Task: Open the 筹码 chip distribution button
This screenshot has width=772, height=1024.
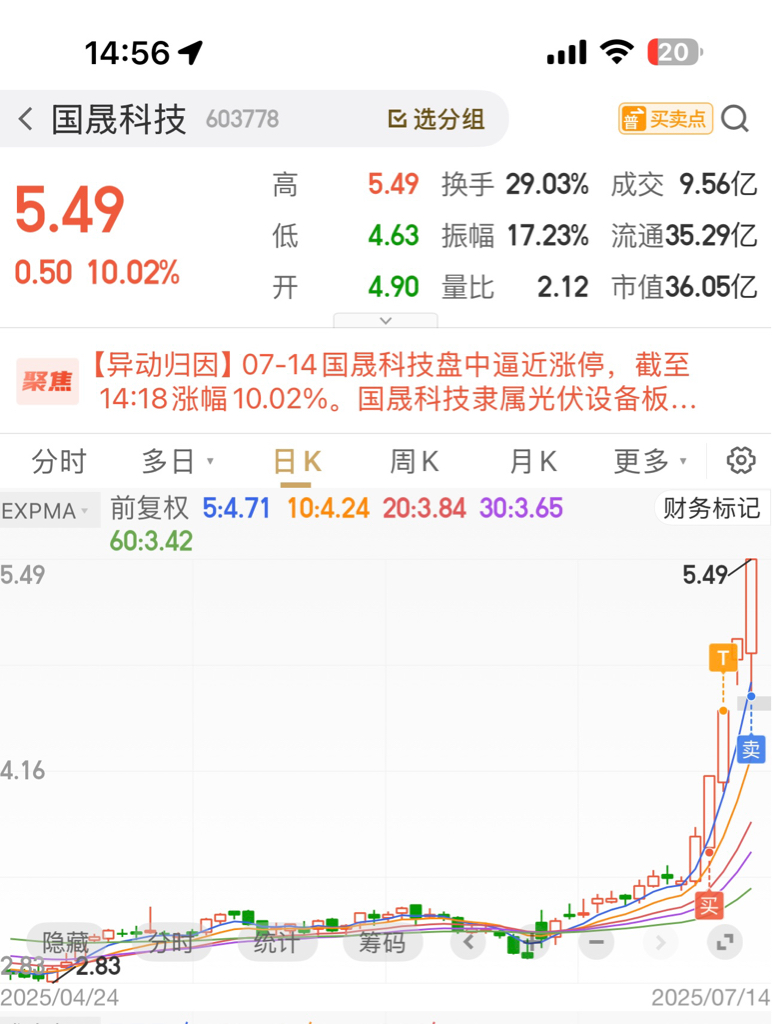Action: click(x=382, y=942)
